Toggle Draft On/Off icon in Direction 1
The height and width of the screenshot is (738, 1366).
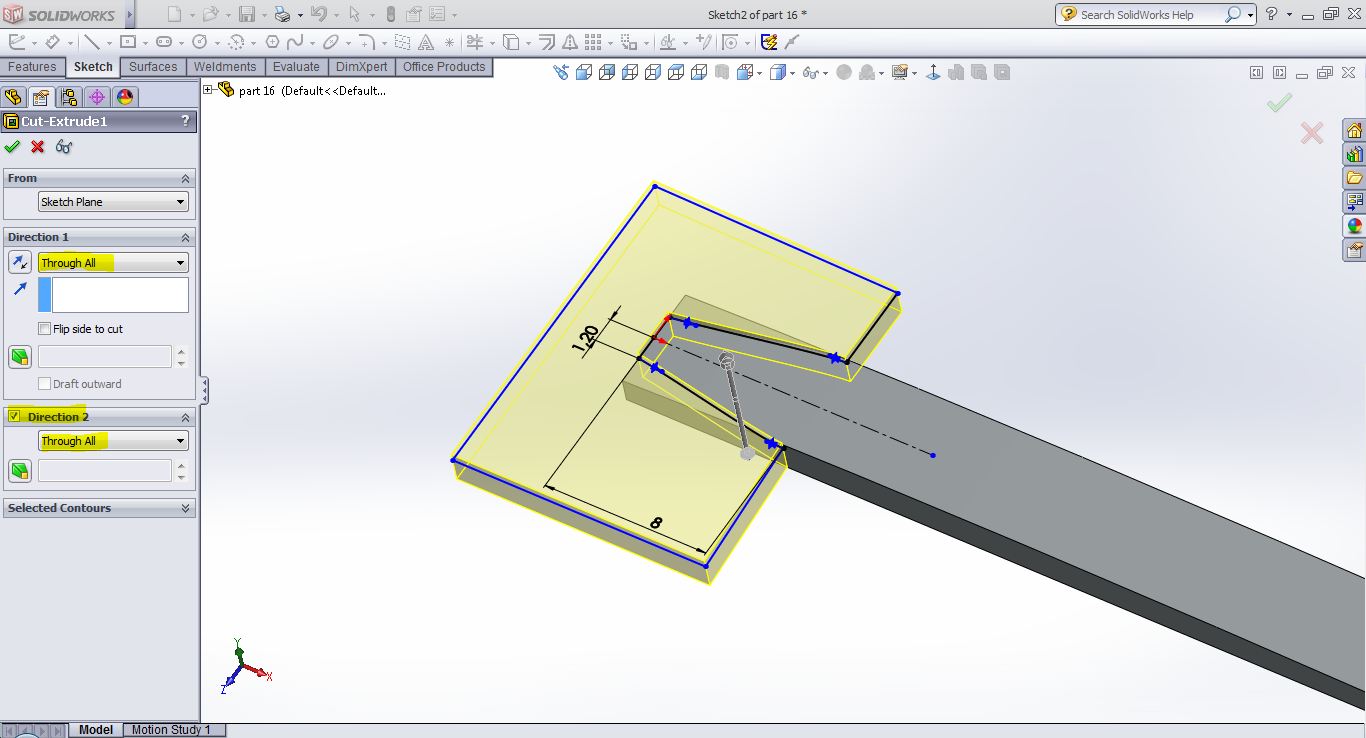click(x=20, y=357)
